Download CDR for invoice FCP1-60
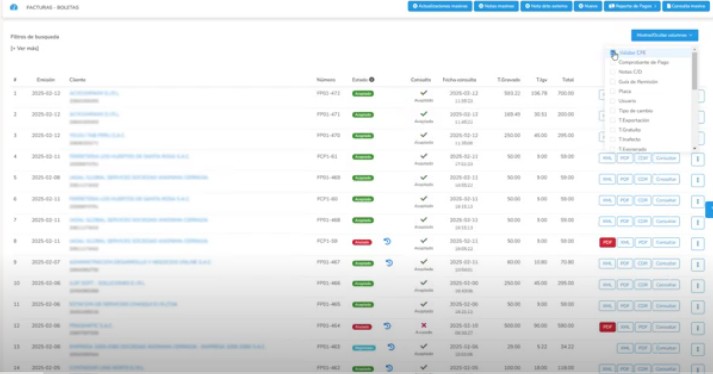 point(643,200)
